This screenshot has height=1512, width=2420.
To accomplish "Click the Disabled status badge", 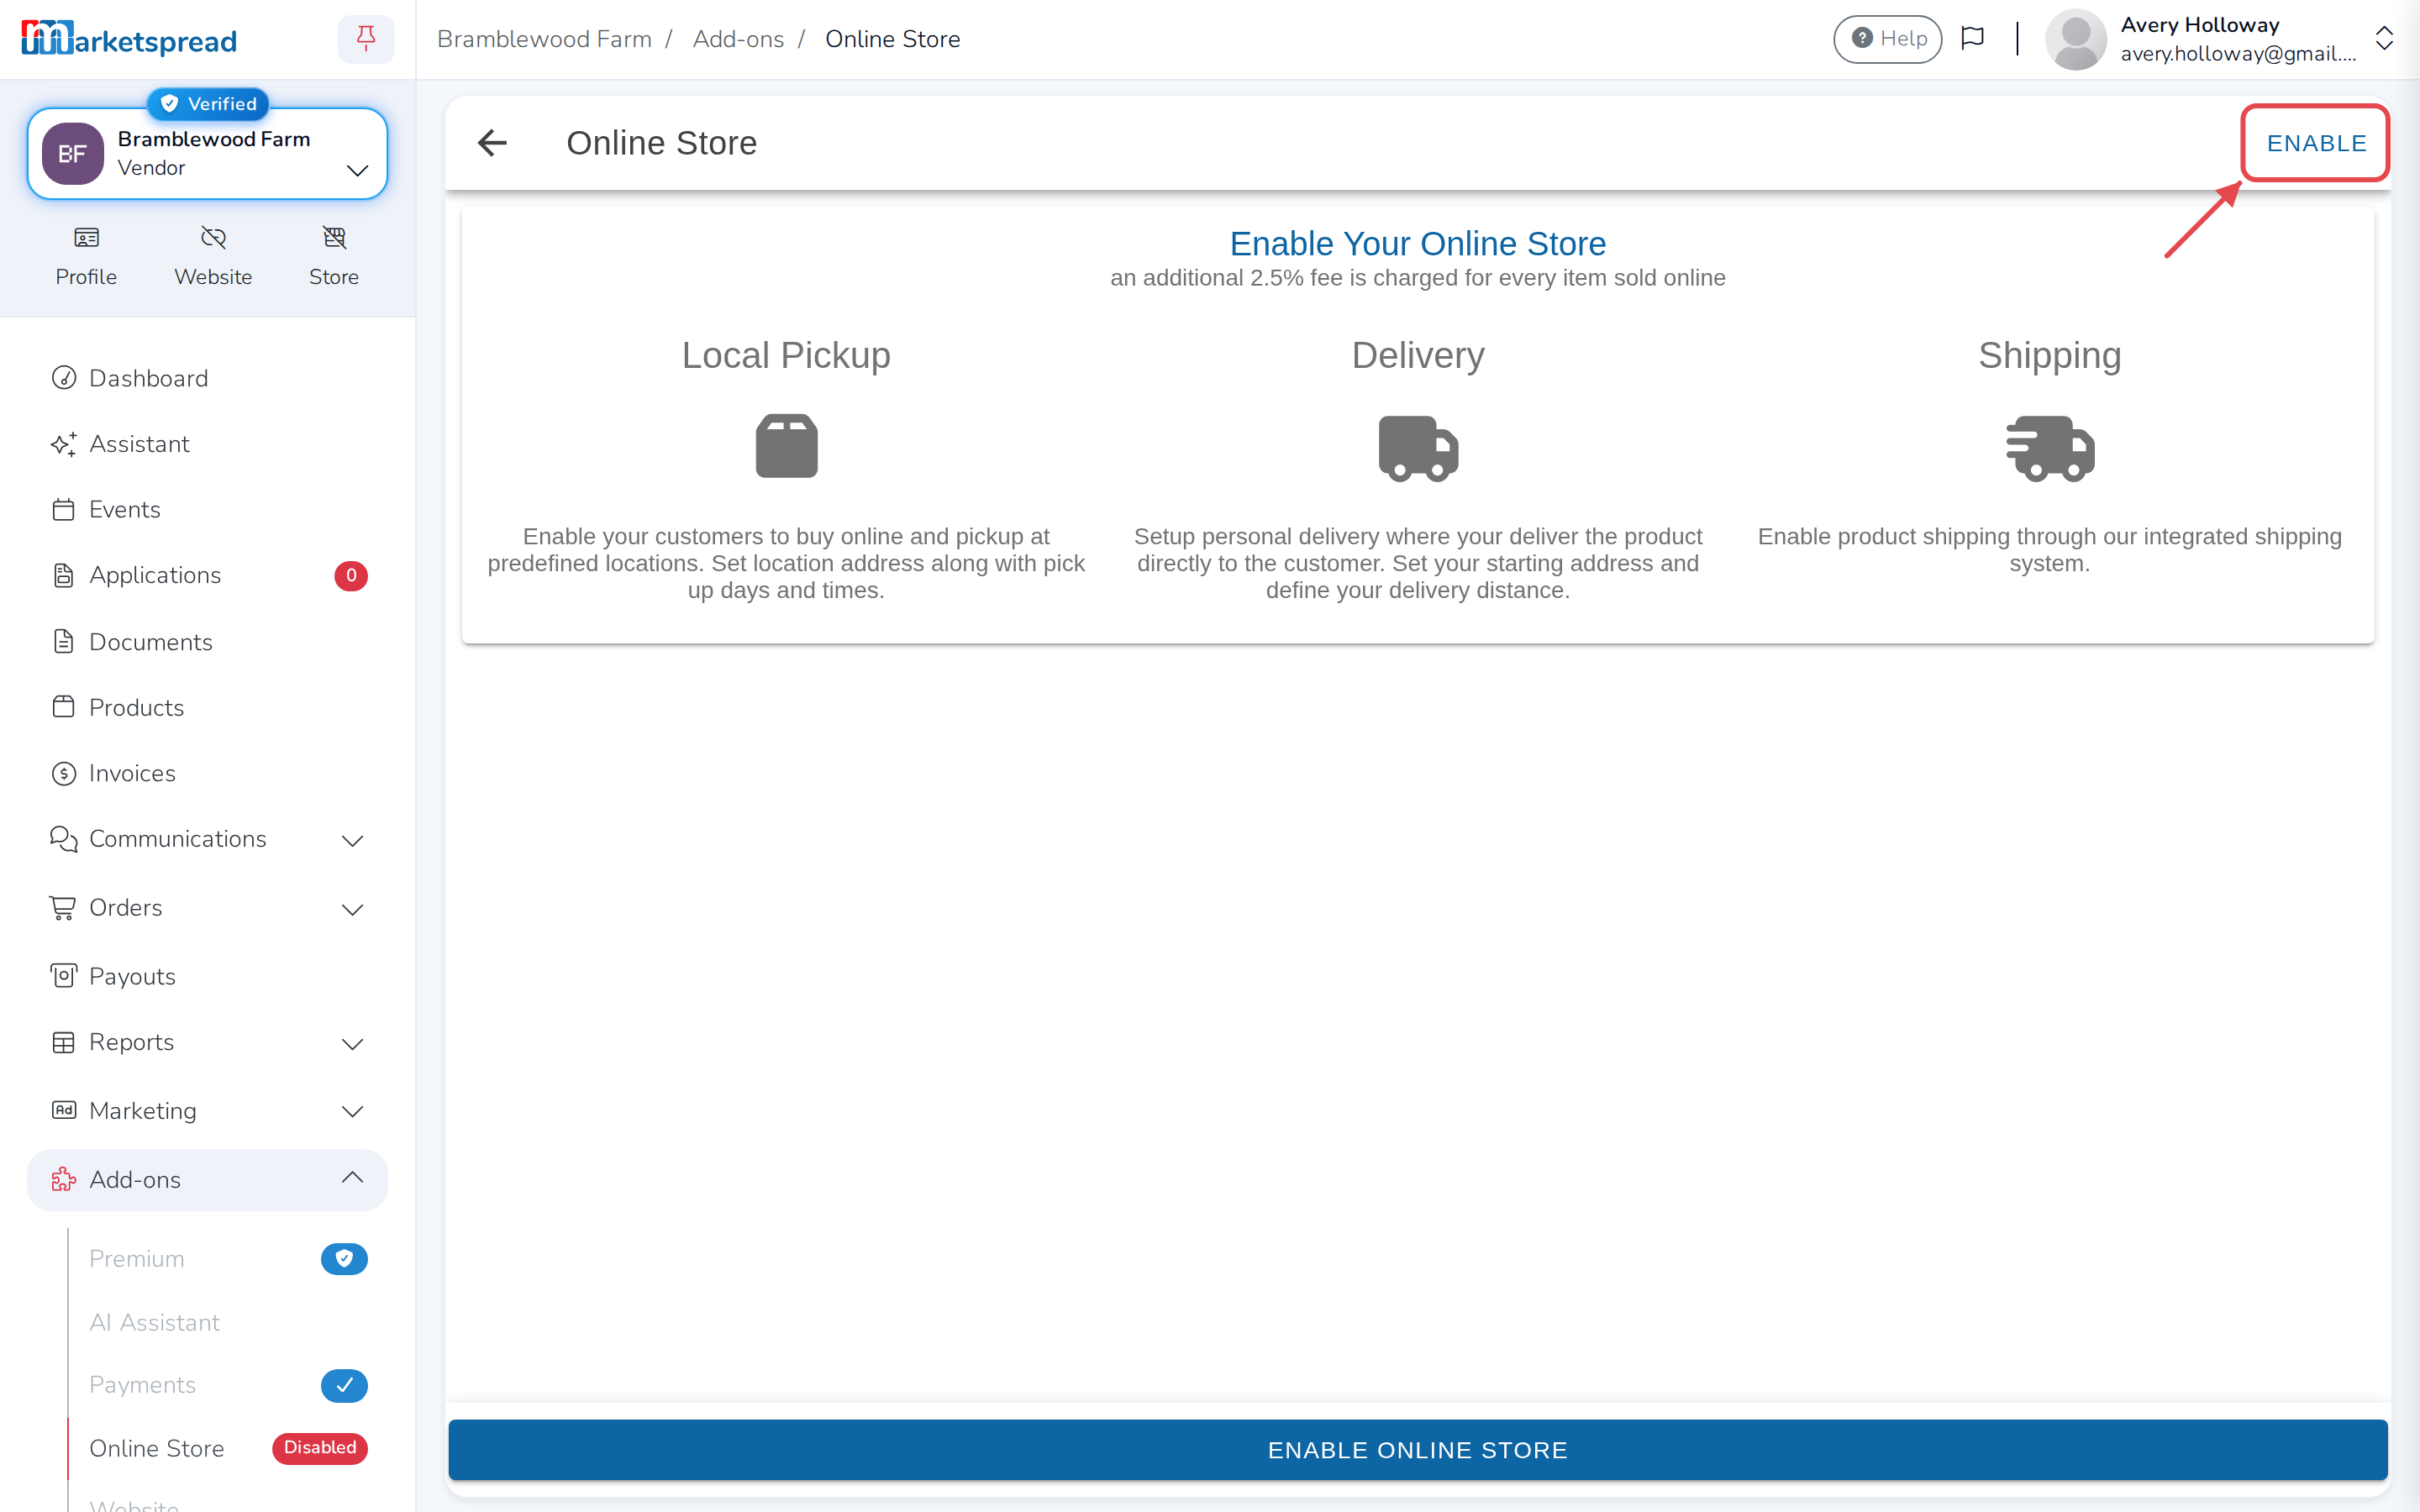I will click(320, 1448).
